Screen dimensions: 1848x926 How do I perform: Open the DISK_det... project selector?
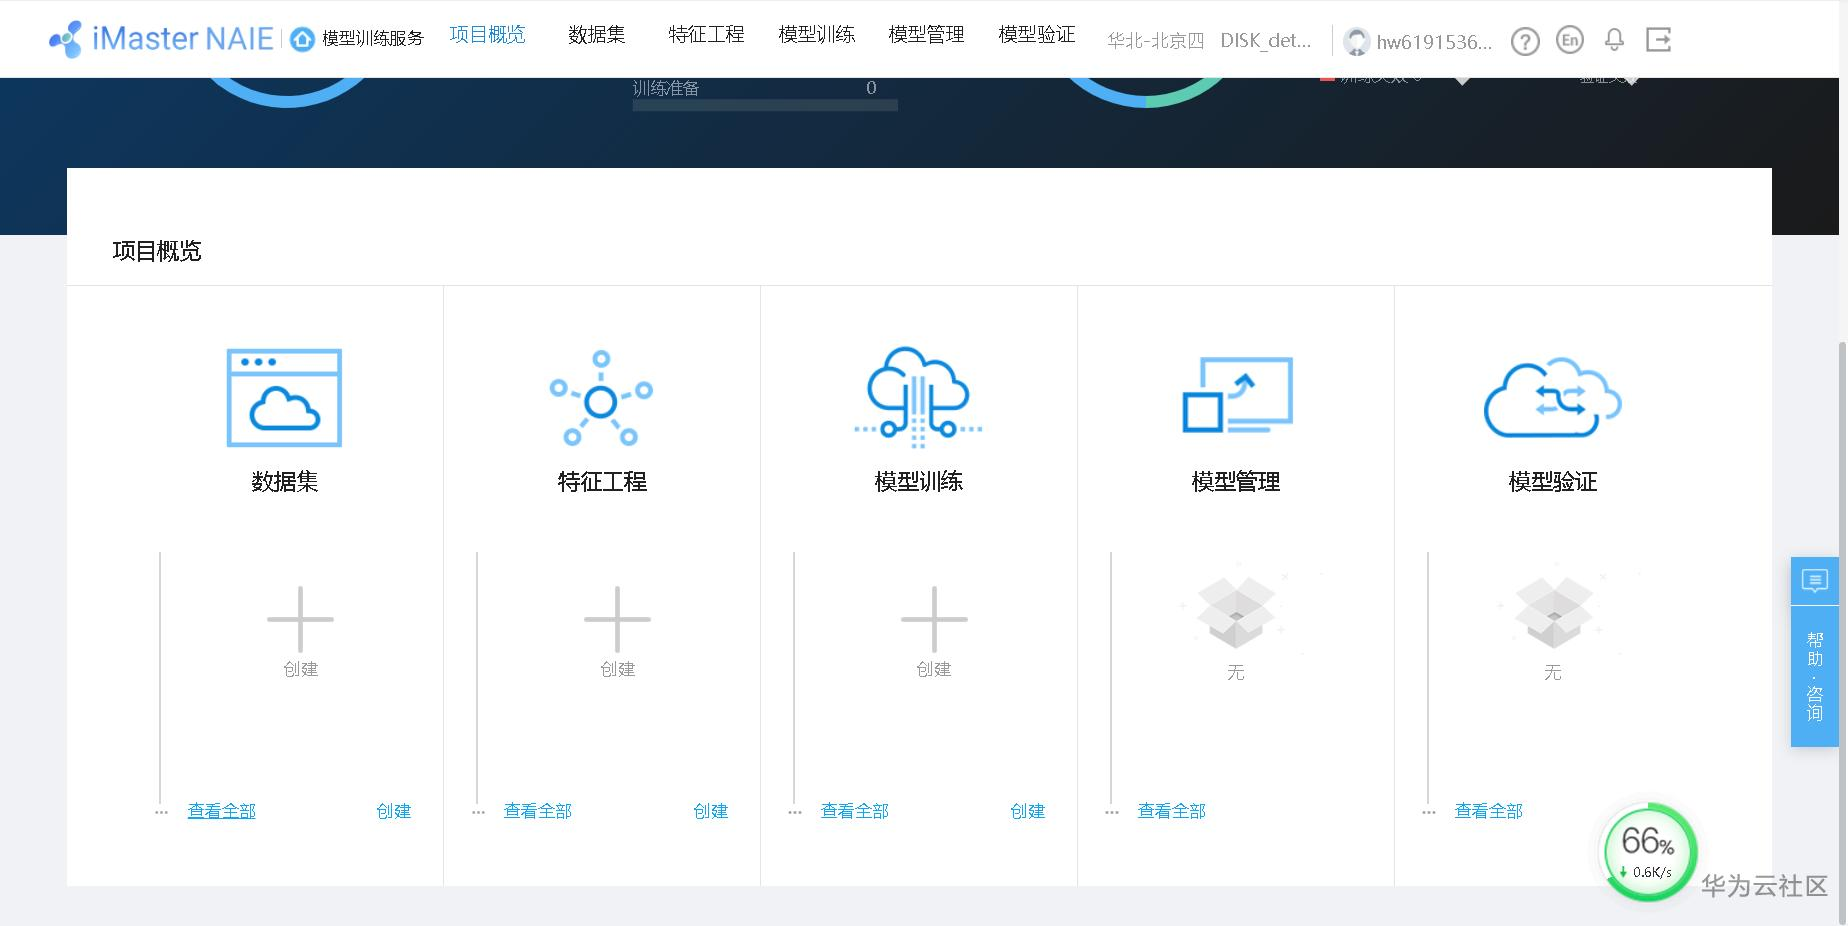[x=1265, y=41]
